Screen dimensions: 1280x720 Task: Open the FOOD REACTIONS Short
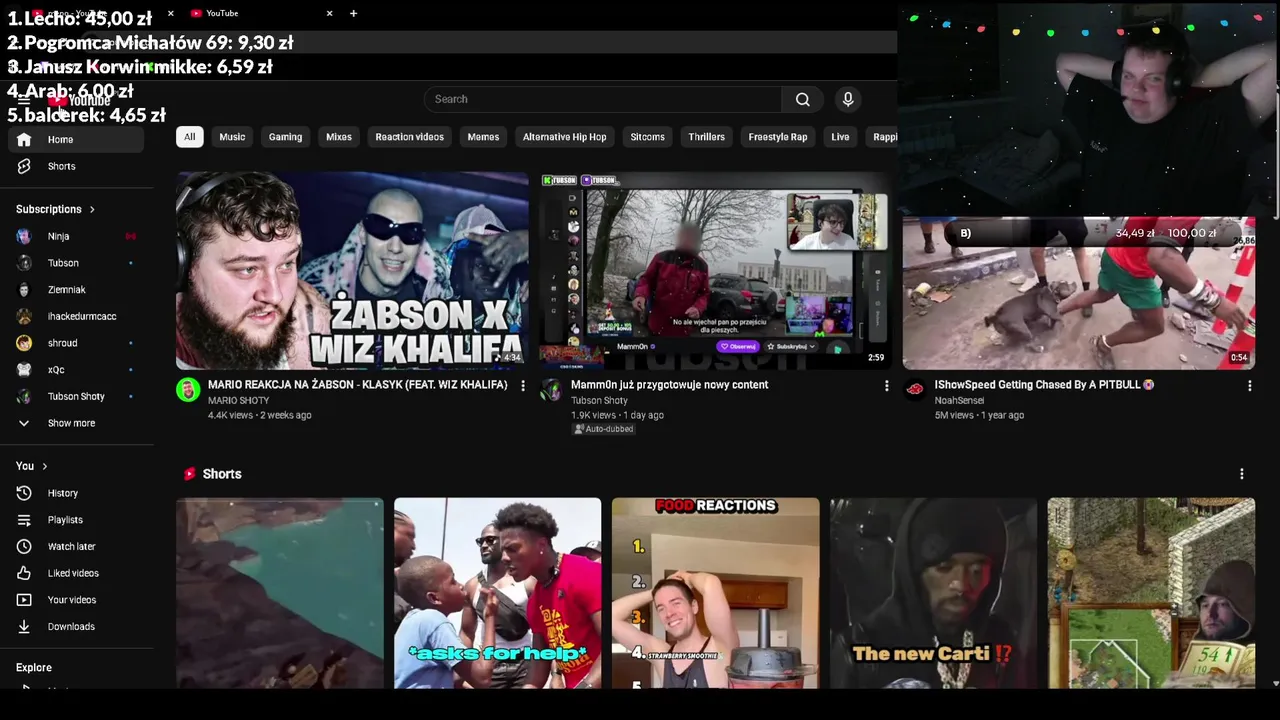coord(715,593)
